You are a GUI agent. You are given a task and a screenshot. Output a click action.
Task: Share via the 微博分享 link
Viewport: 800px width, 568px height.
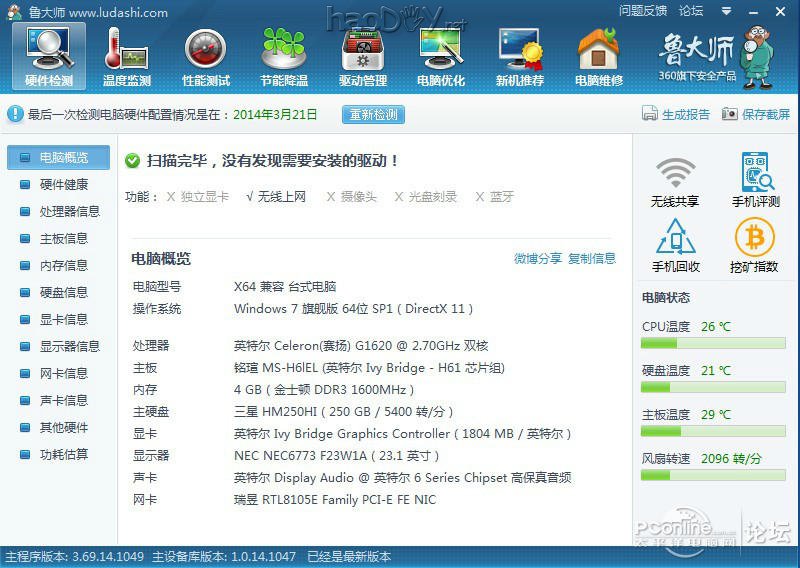click(x=538, y=259)
